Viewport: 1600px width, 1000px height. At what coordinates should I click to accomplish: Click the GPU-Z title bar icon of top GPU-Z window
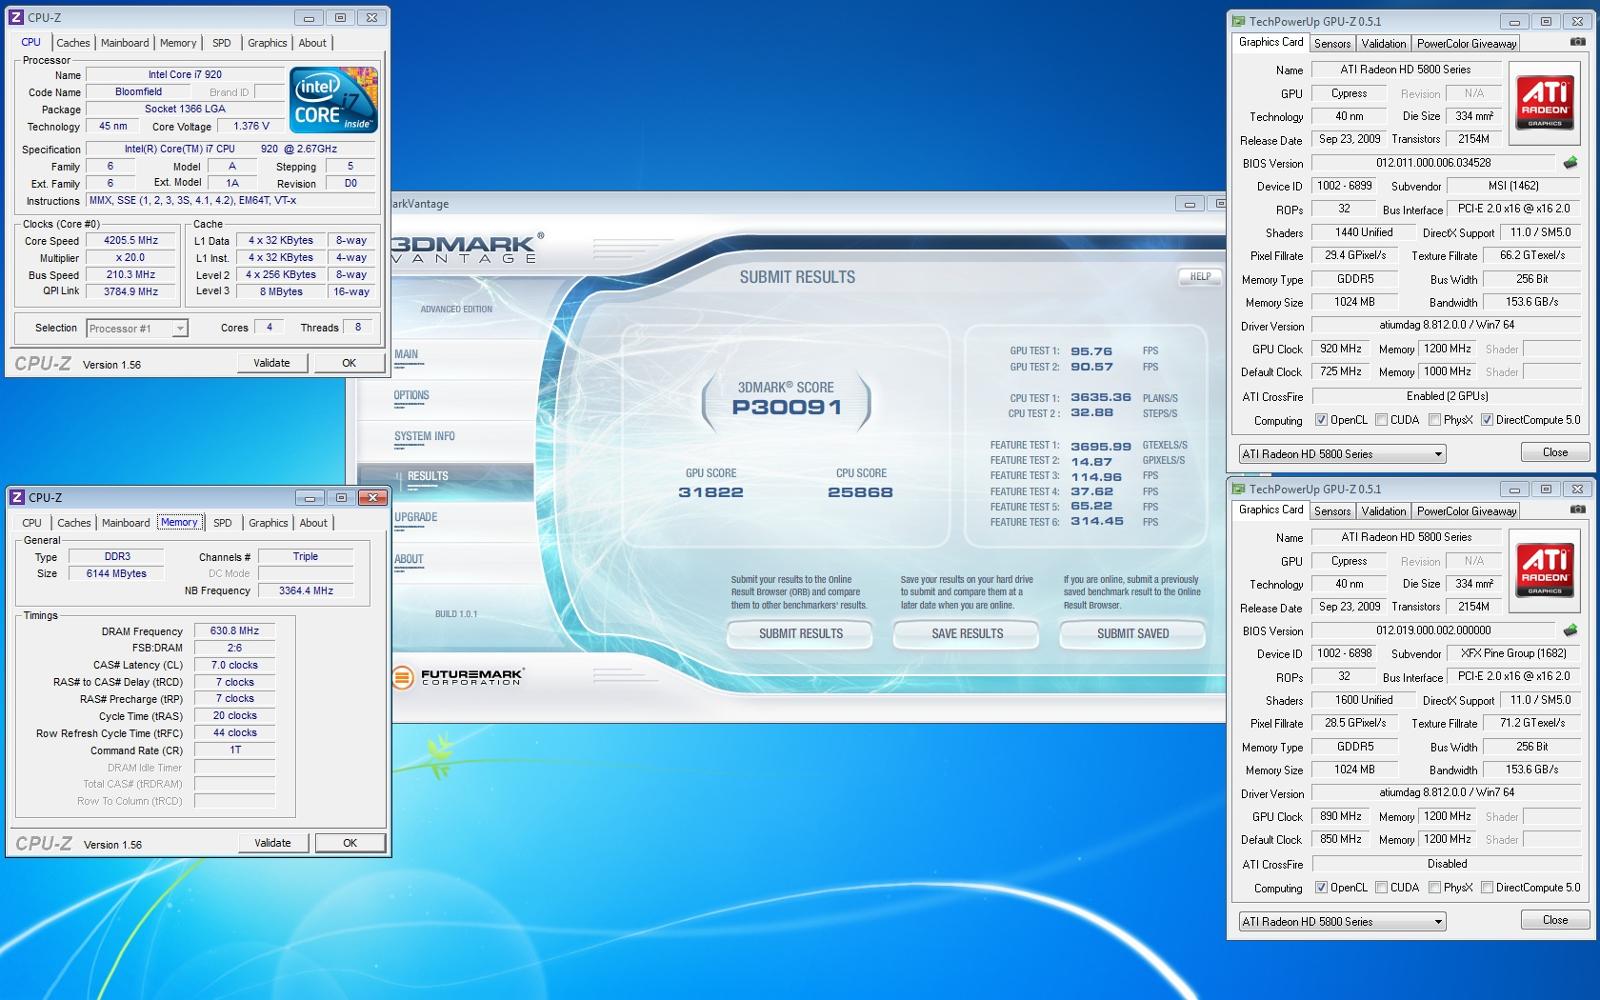tap(1239, 21)
